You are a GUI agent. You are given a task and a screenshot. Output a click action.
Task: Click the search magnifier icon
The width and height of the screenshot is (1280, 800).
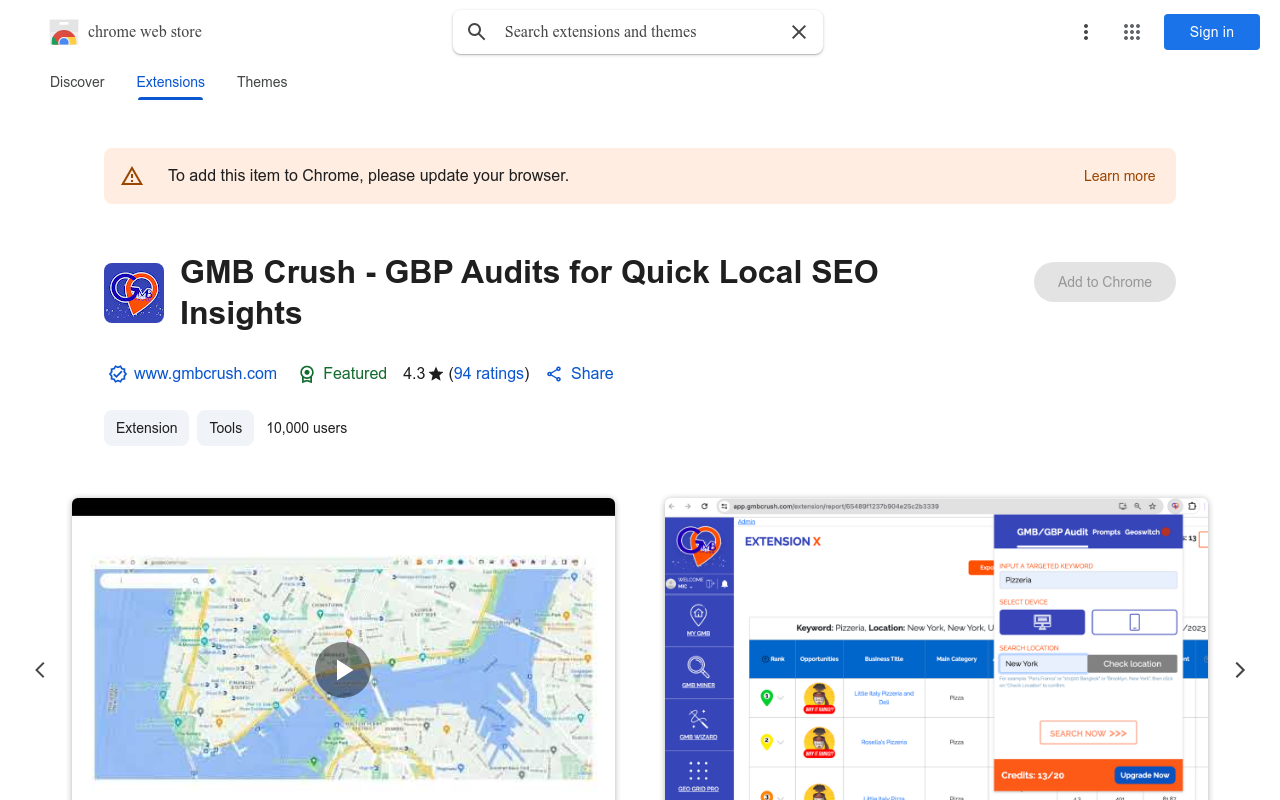pos(477,32)
